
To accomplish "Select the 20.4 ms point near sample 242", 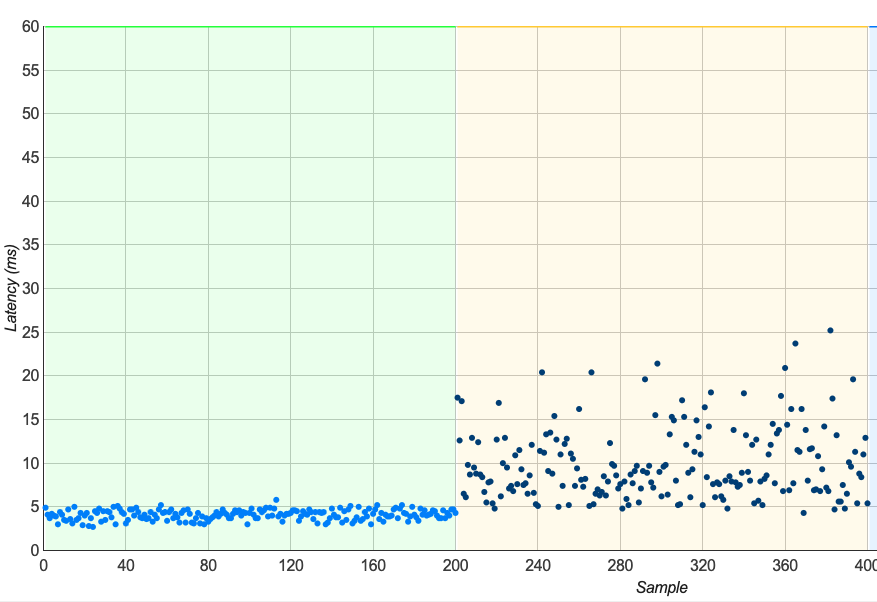I will [541, 373].
